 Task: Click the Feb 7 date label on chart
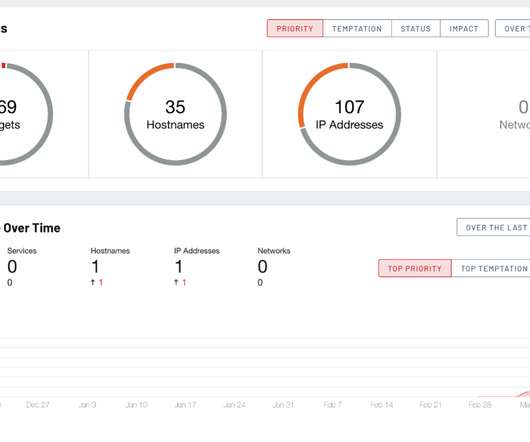pyautogui.click(x=333, y=404)
